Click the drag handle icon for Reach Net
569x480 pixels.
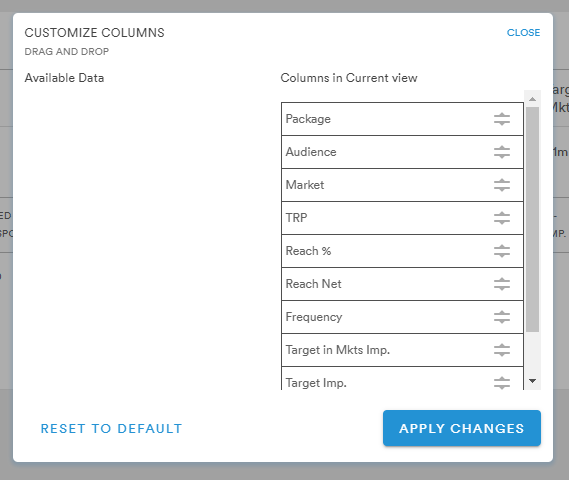pyautogui.click(x=502, y=284)
